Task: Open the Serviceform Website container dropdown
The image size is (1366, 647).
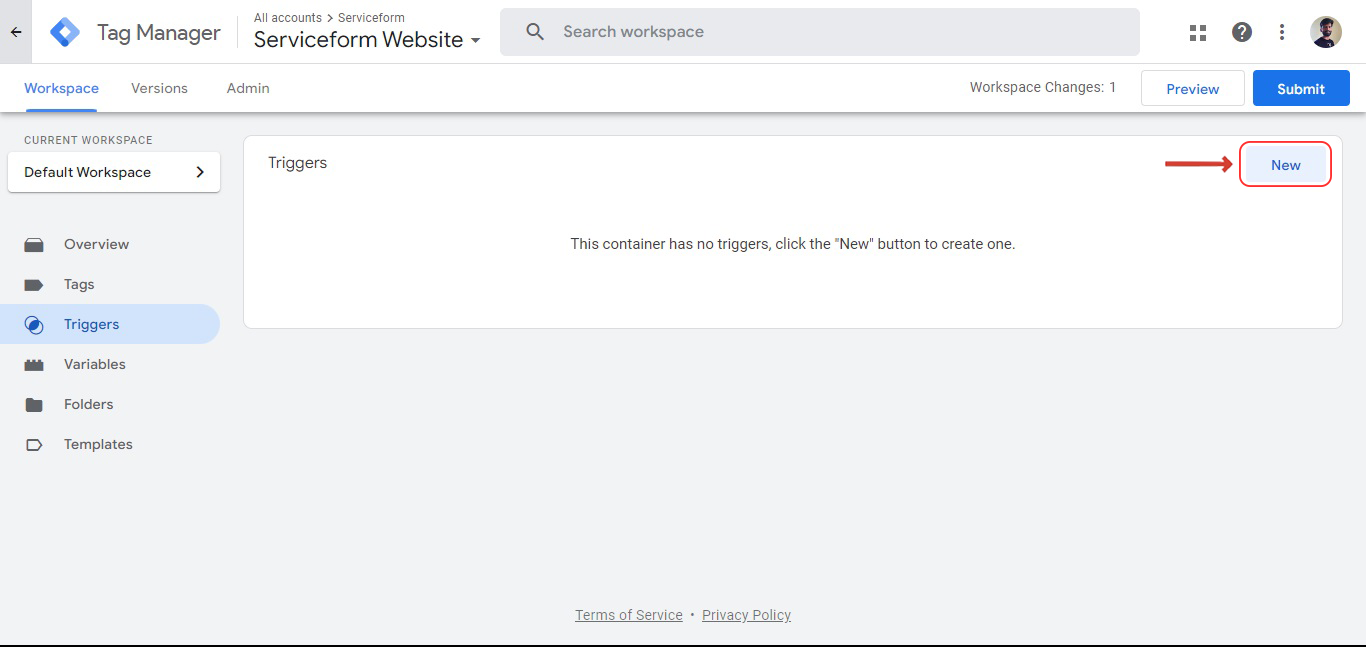Action: click(x=476, y=40)
